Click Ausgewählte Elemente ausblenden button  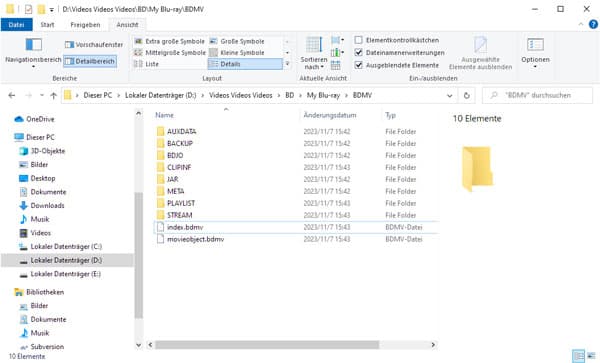point(481,54)
